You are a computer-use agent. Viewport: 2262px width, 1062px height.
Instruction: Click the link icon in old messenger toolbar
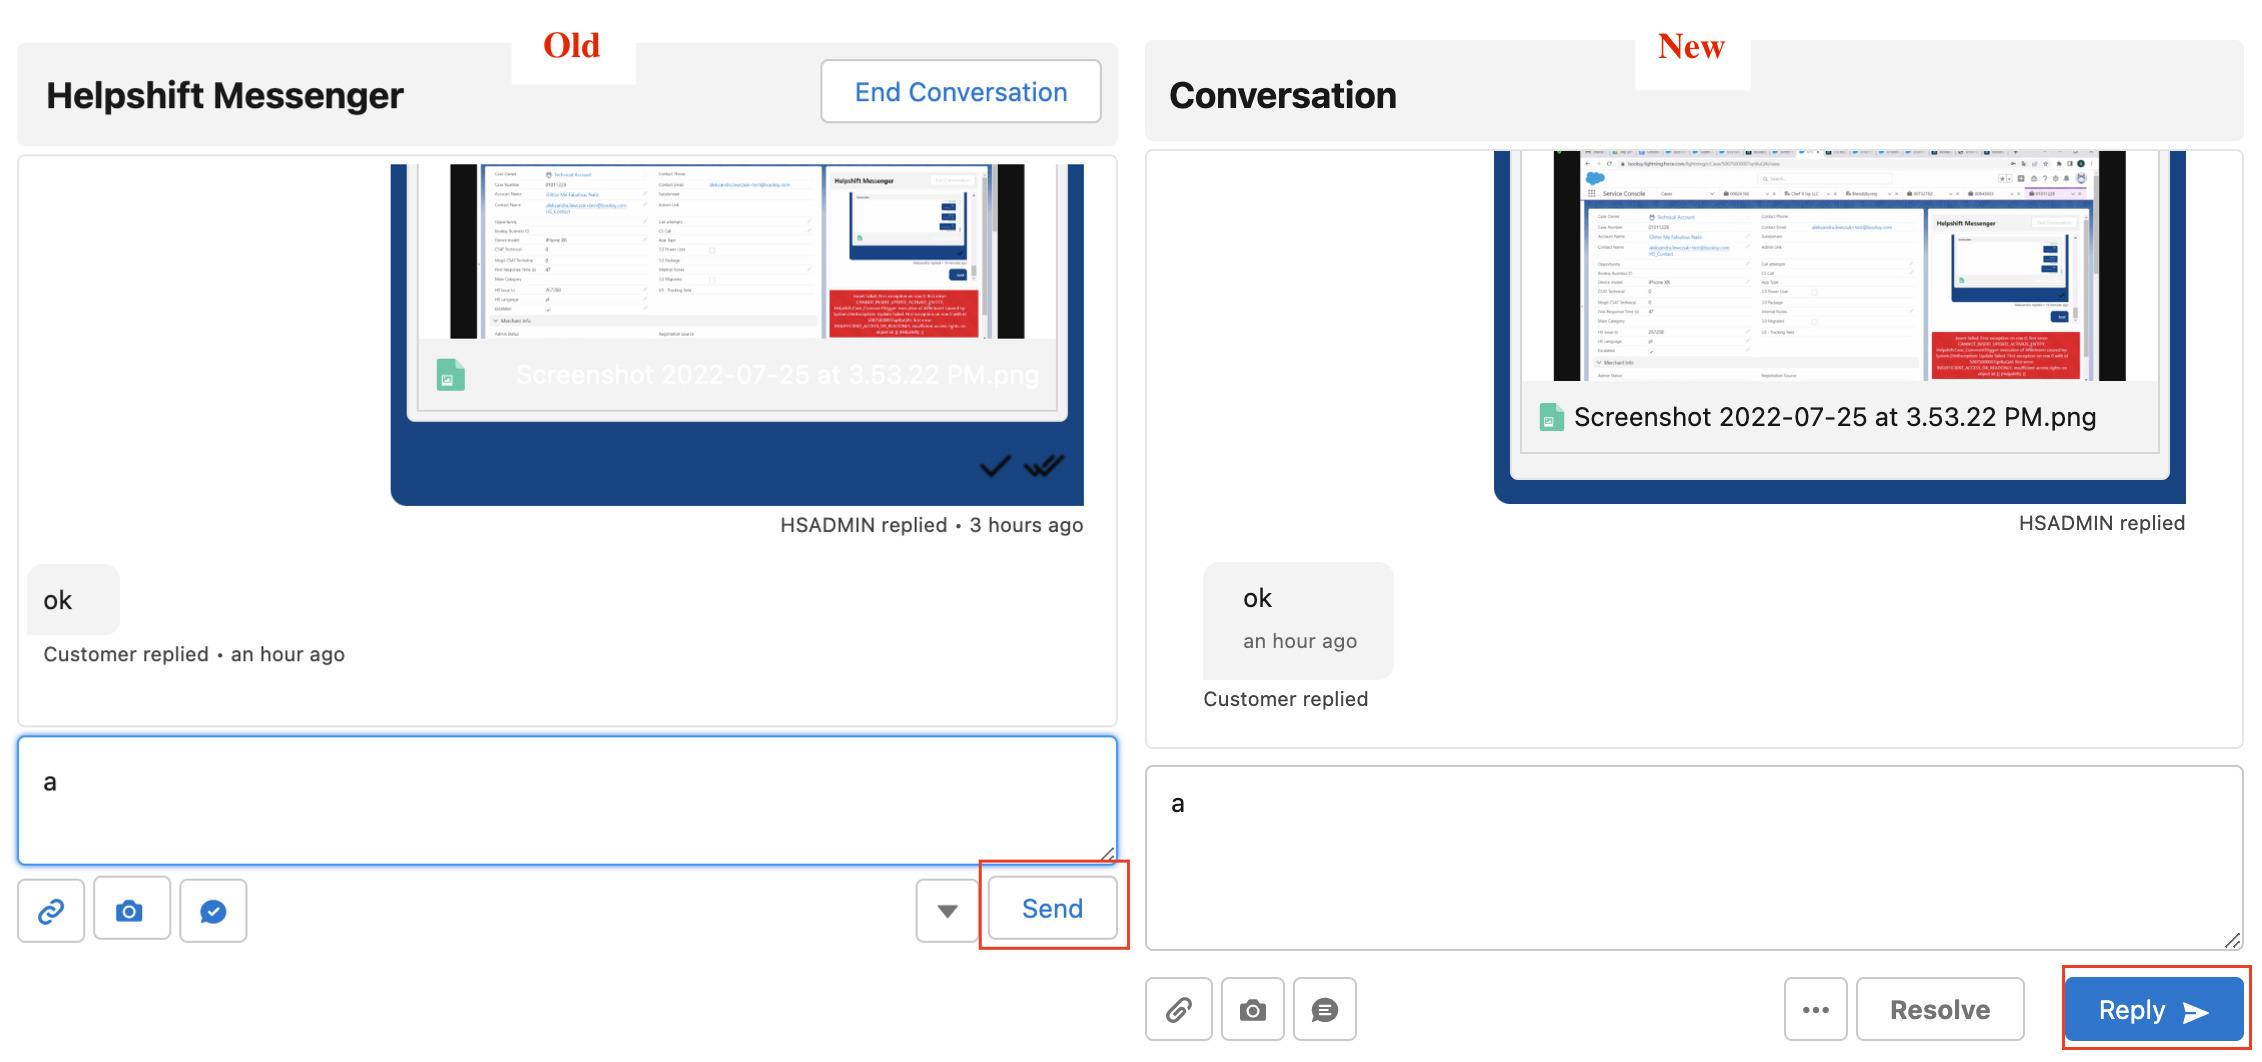[x=51, y=911]
